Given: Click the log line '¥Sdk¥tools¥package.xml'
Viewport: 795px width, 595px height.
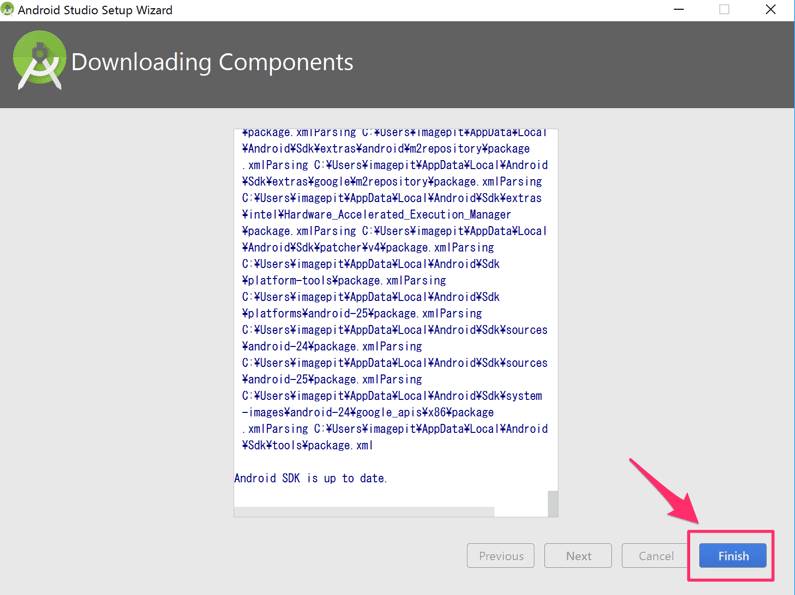Looking at the screenshot, I should point(307,445).
